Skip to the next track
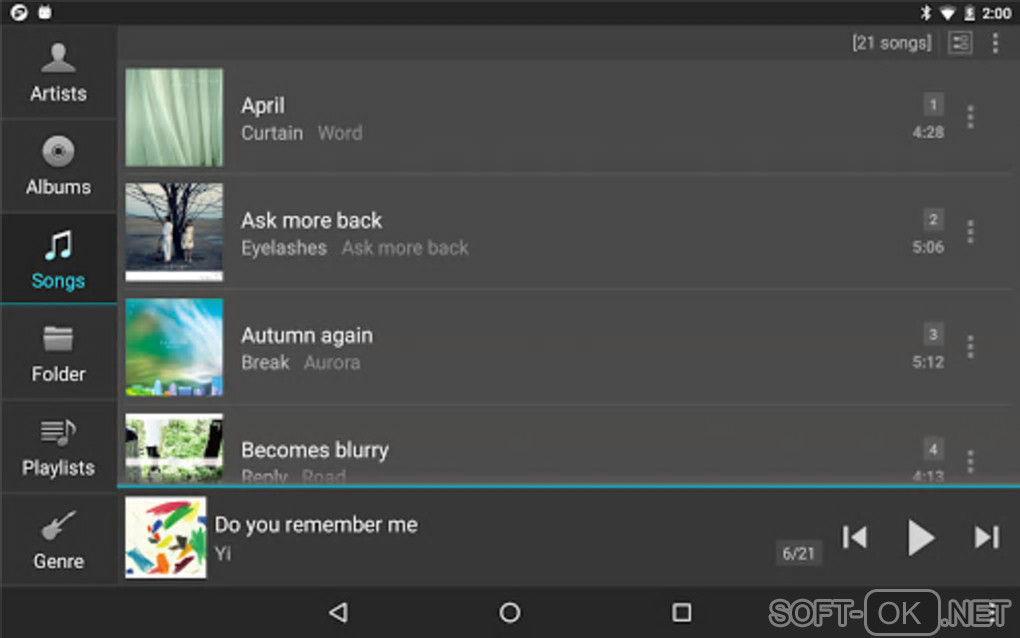This screenshot has height=638, width=1020. tap(986, 537)
